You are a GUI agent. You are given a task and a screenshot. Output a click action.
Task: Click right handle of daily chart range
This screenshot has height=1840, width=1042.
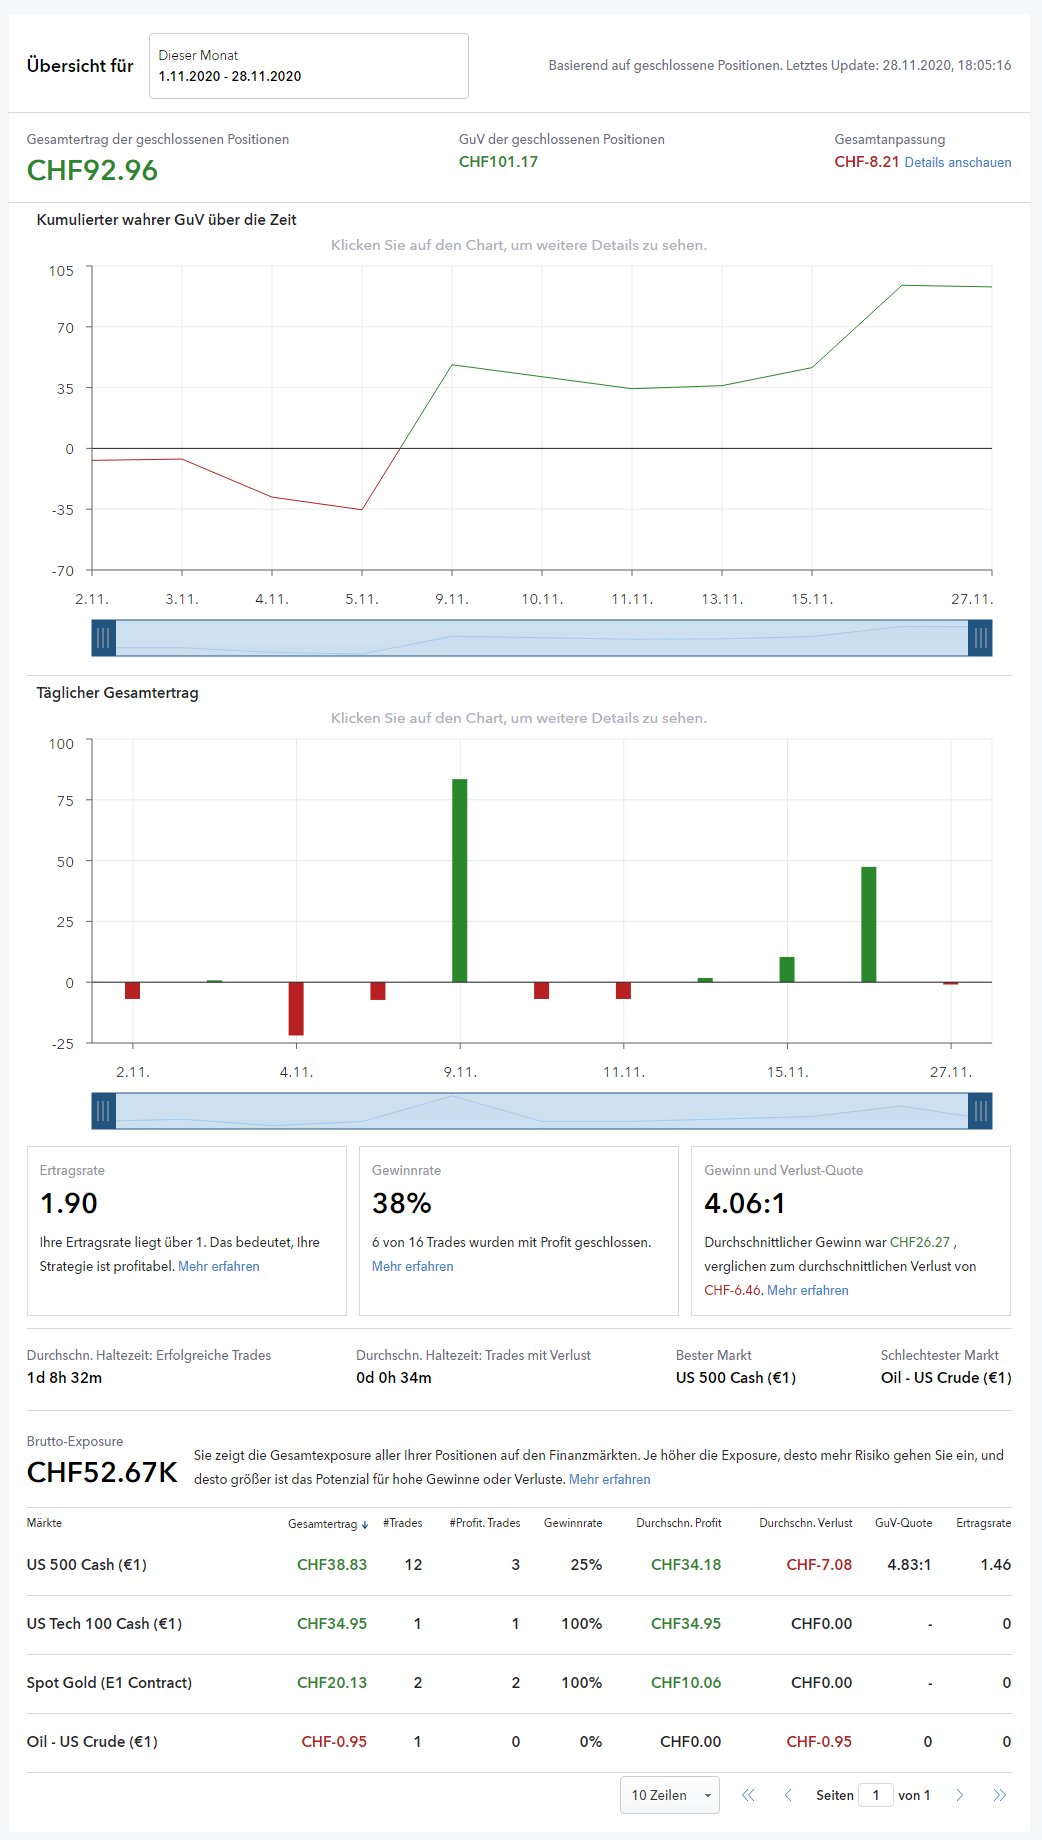tap(980, 1111)
